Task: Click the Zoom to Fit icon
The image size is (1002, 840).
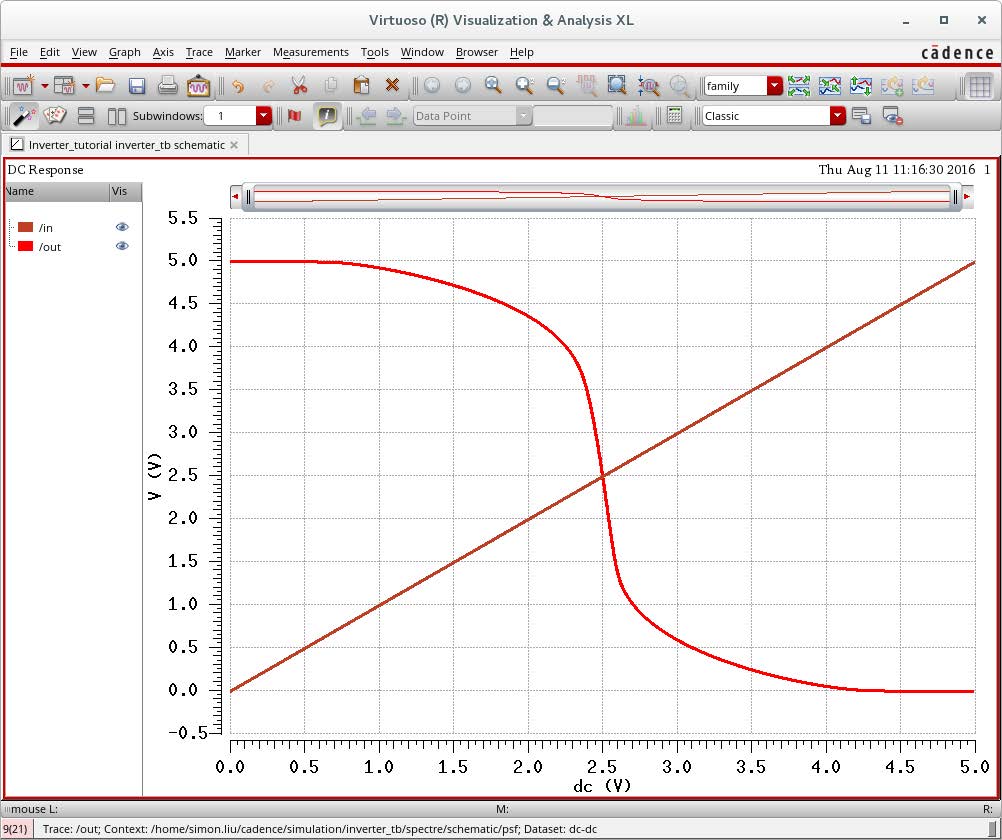Action: [617, 86]
